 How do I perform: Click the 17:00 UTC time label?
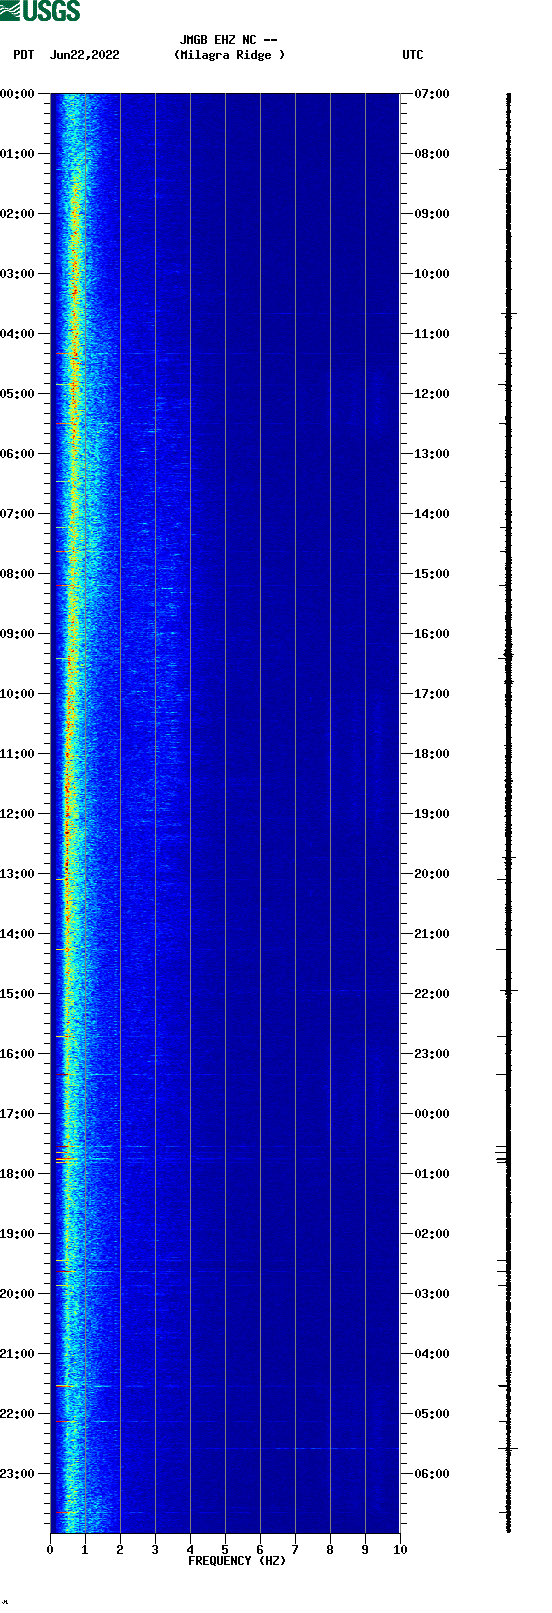(432, 694)
